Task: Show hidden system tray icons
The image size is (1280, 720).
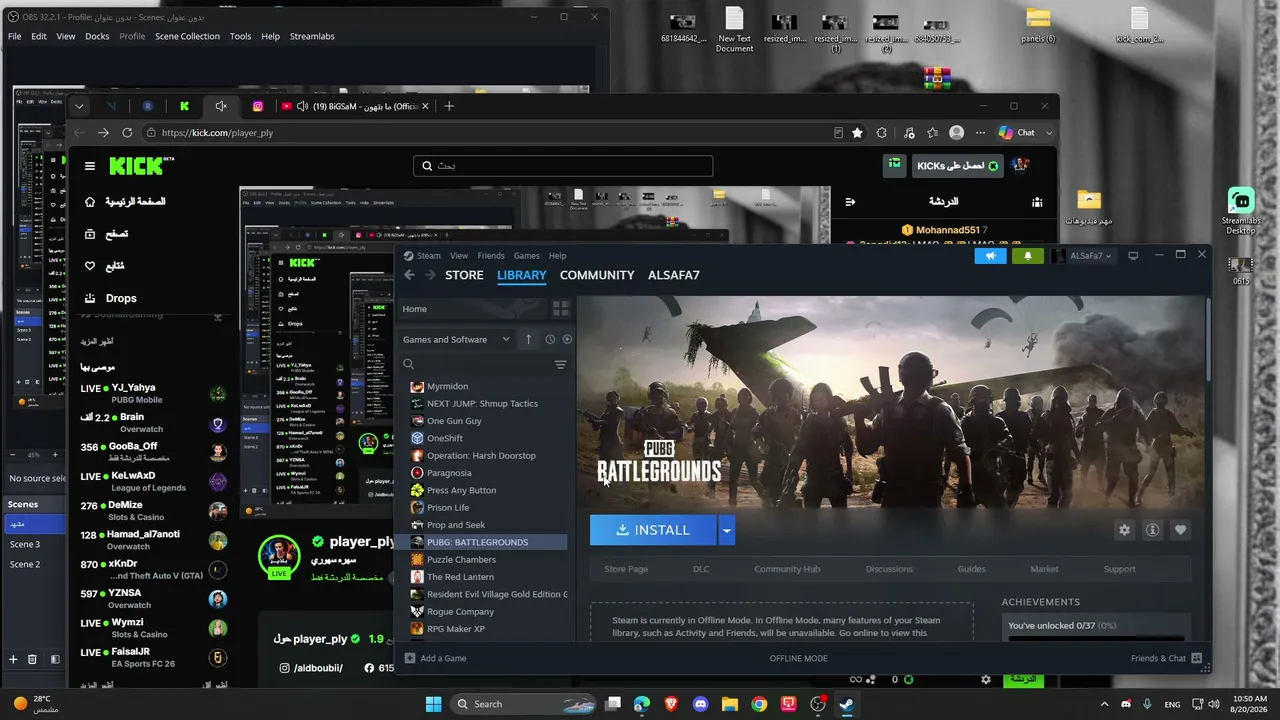Action: [1104, 704]
